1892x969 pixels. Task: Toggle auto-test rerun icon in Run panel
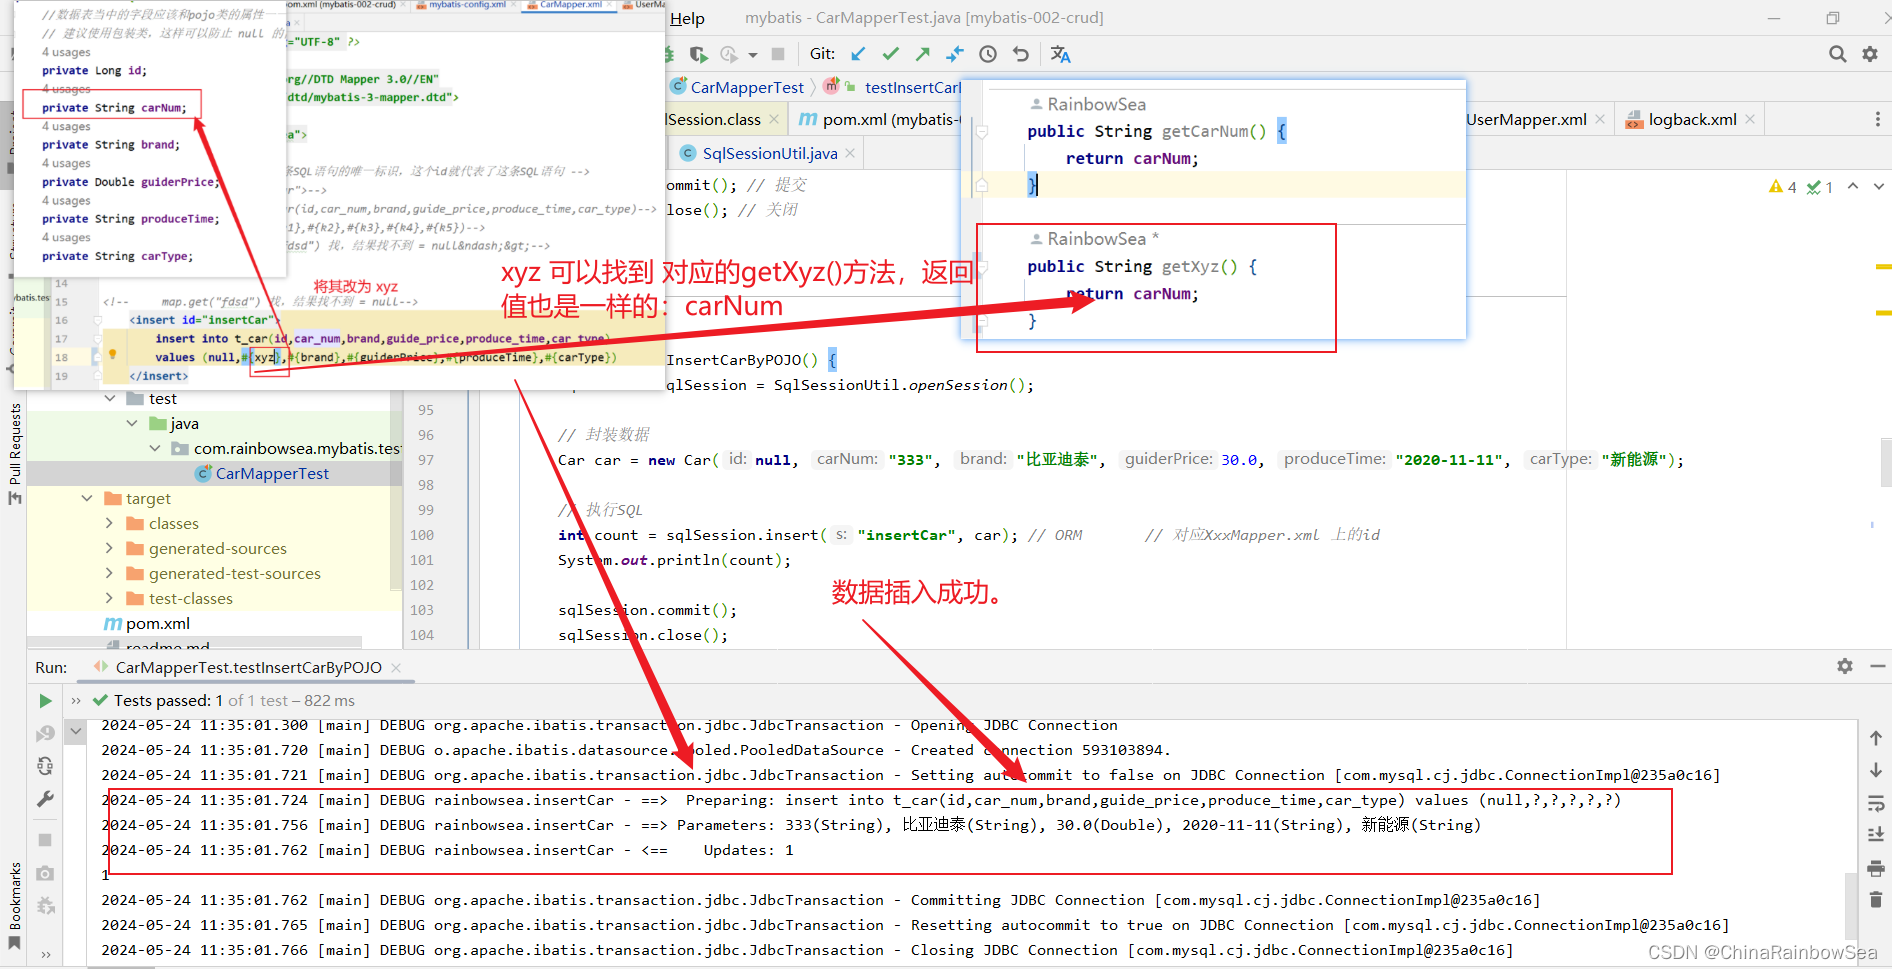(45, 766)
